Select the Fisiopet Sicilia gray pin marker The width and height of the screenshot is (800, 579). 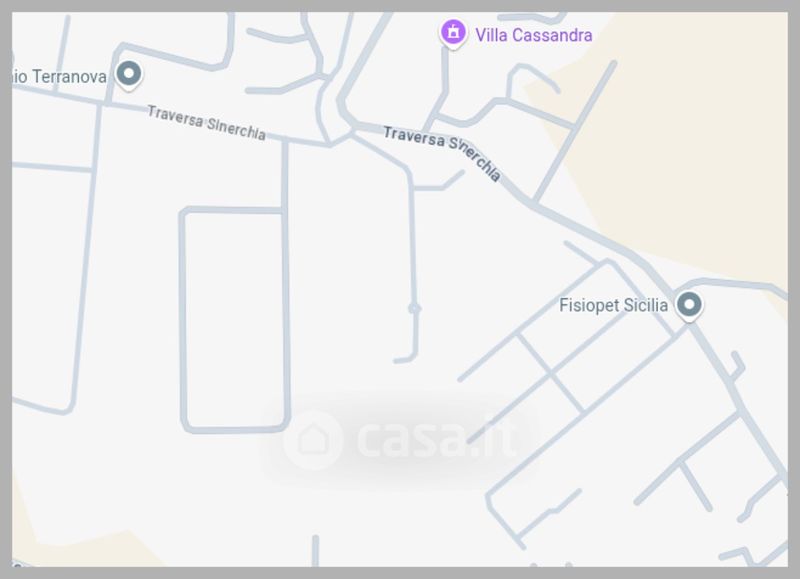(x=689, y=306)
